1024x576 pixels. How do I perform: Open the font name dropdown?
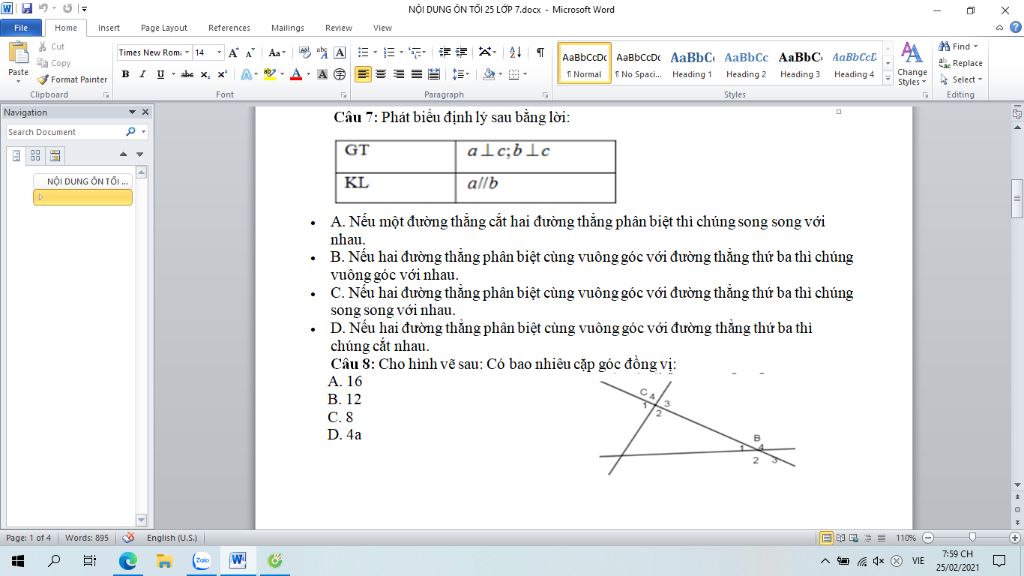[x=187, y=52]
